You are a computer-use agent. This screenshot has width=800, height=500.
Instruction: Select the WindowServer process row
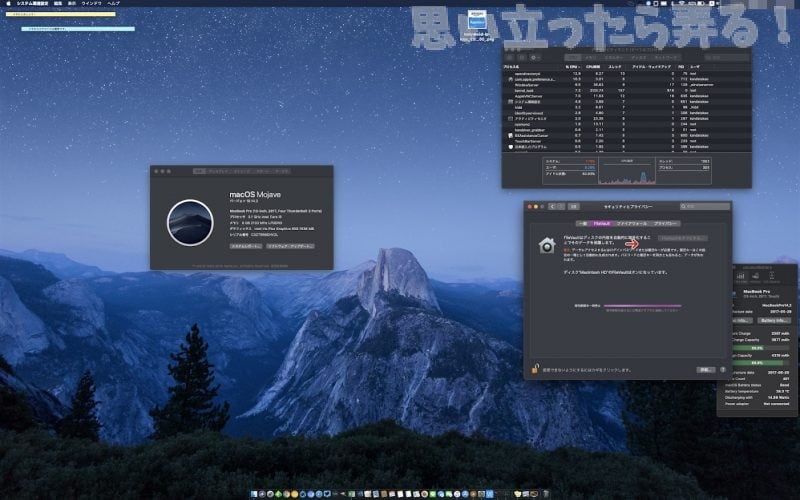(x=627, y=85)
